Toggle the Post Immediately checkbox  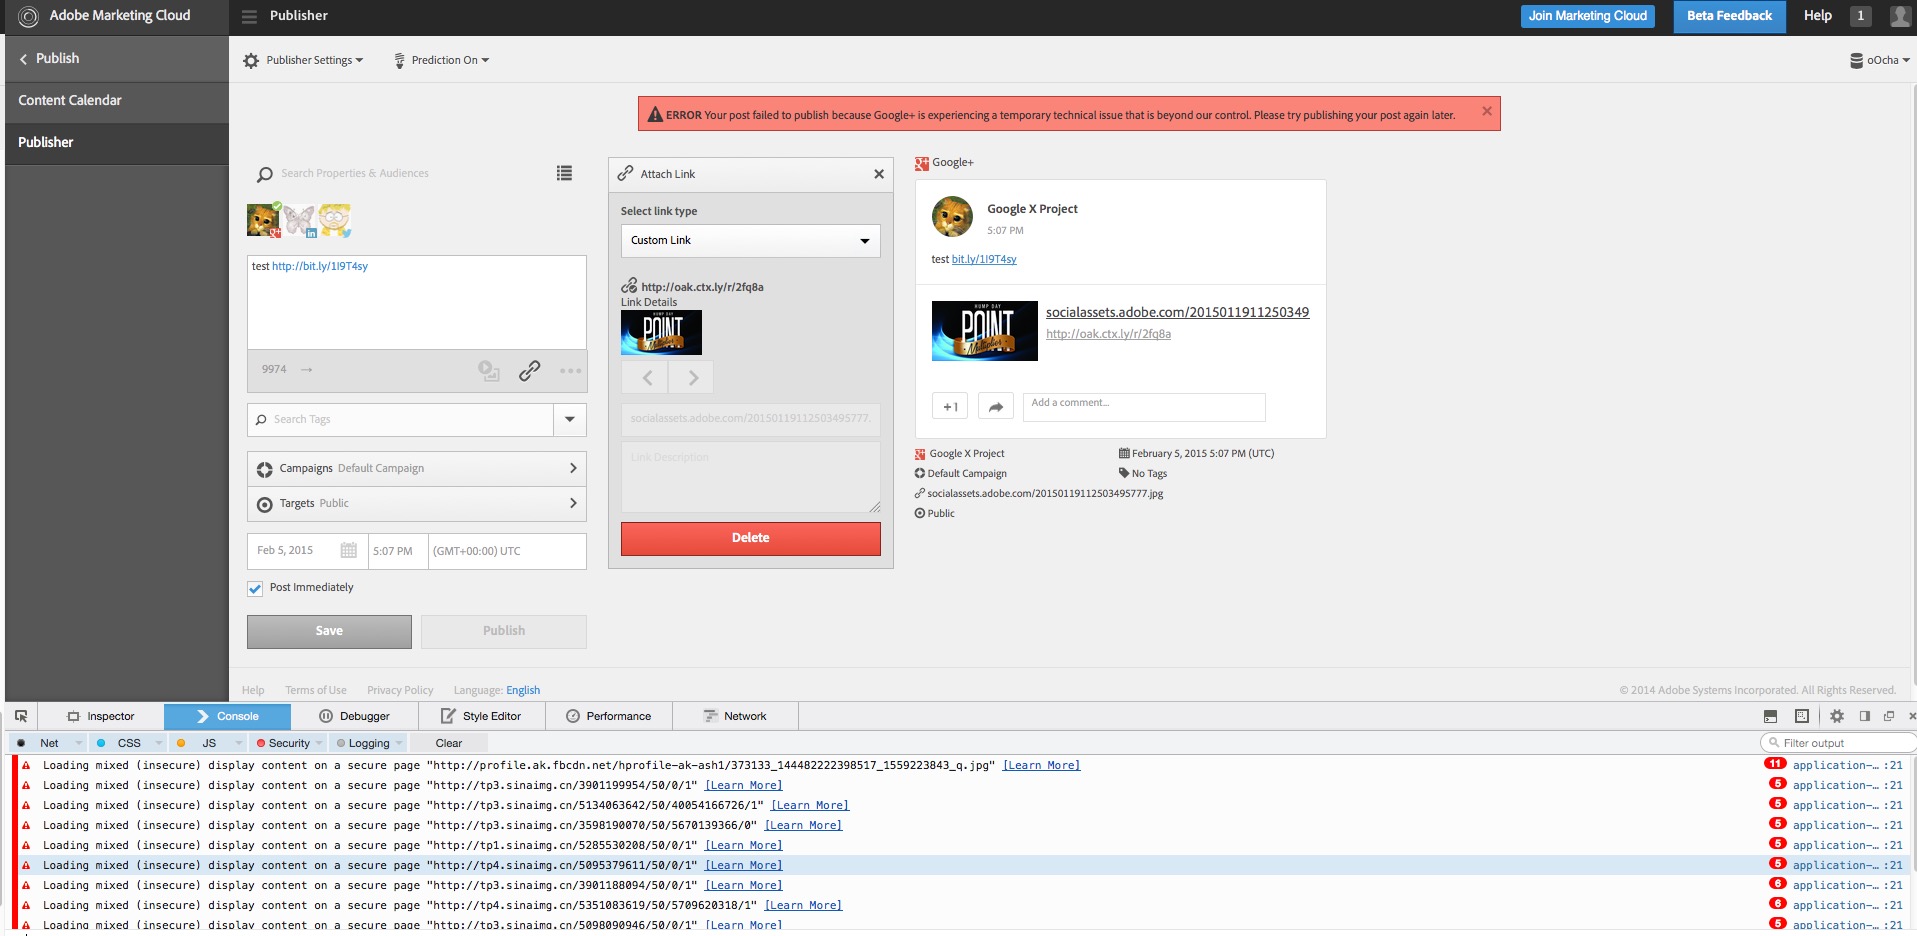coord(255,588)
